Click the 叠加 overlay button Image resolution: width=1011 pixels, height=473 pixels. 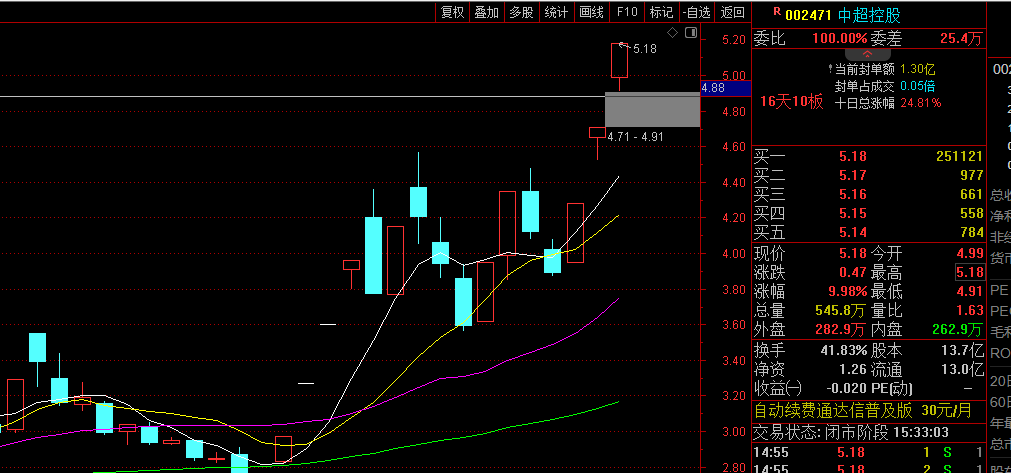point(487,12)
